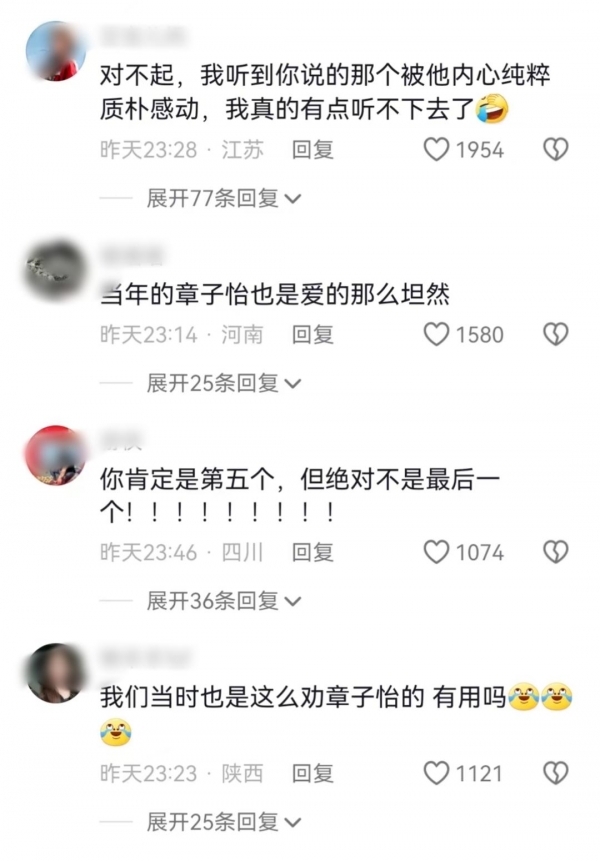600x861 pixels.
Task: Tap broken heart on the Henan comment
Action: tap(556, 334)
